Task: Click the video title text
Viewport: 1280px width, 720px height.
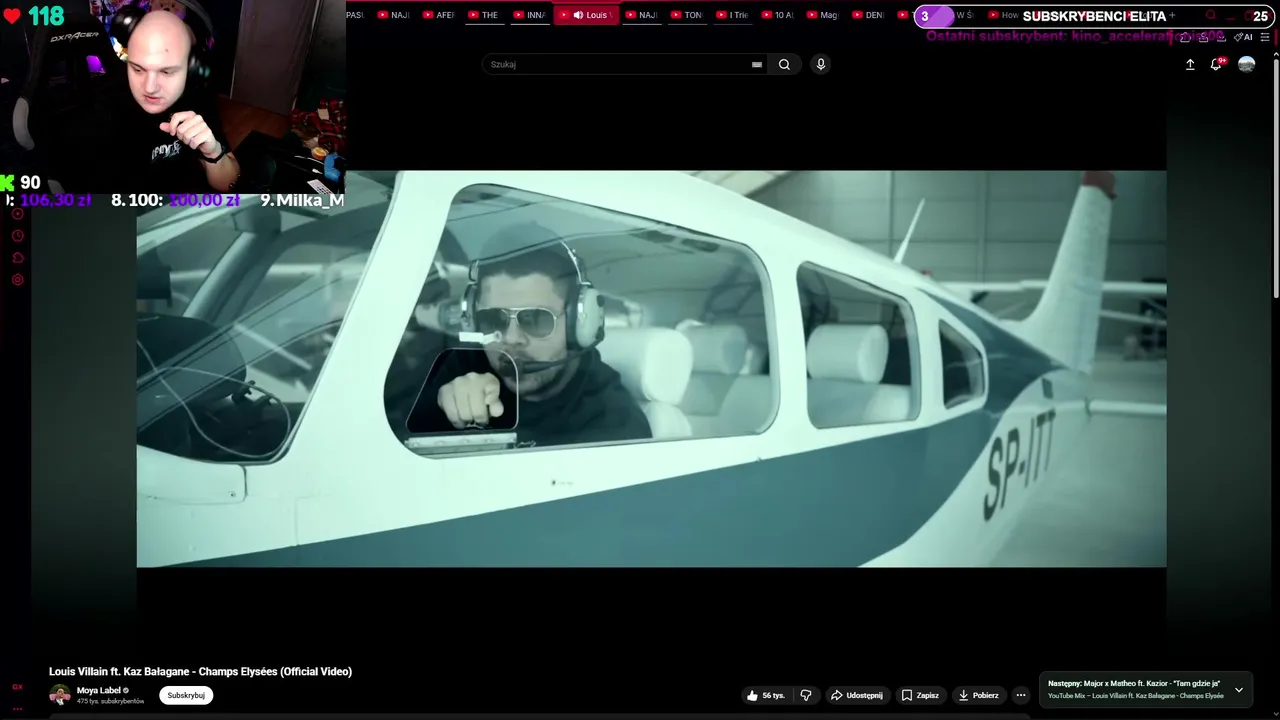Action: click(x=200, y=672)
